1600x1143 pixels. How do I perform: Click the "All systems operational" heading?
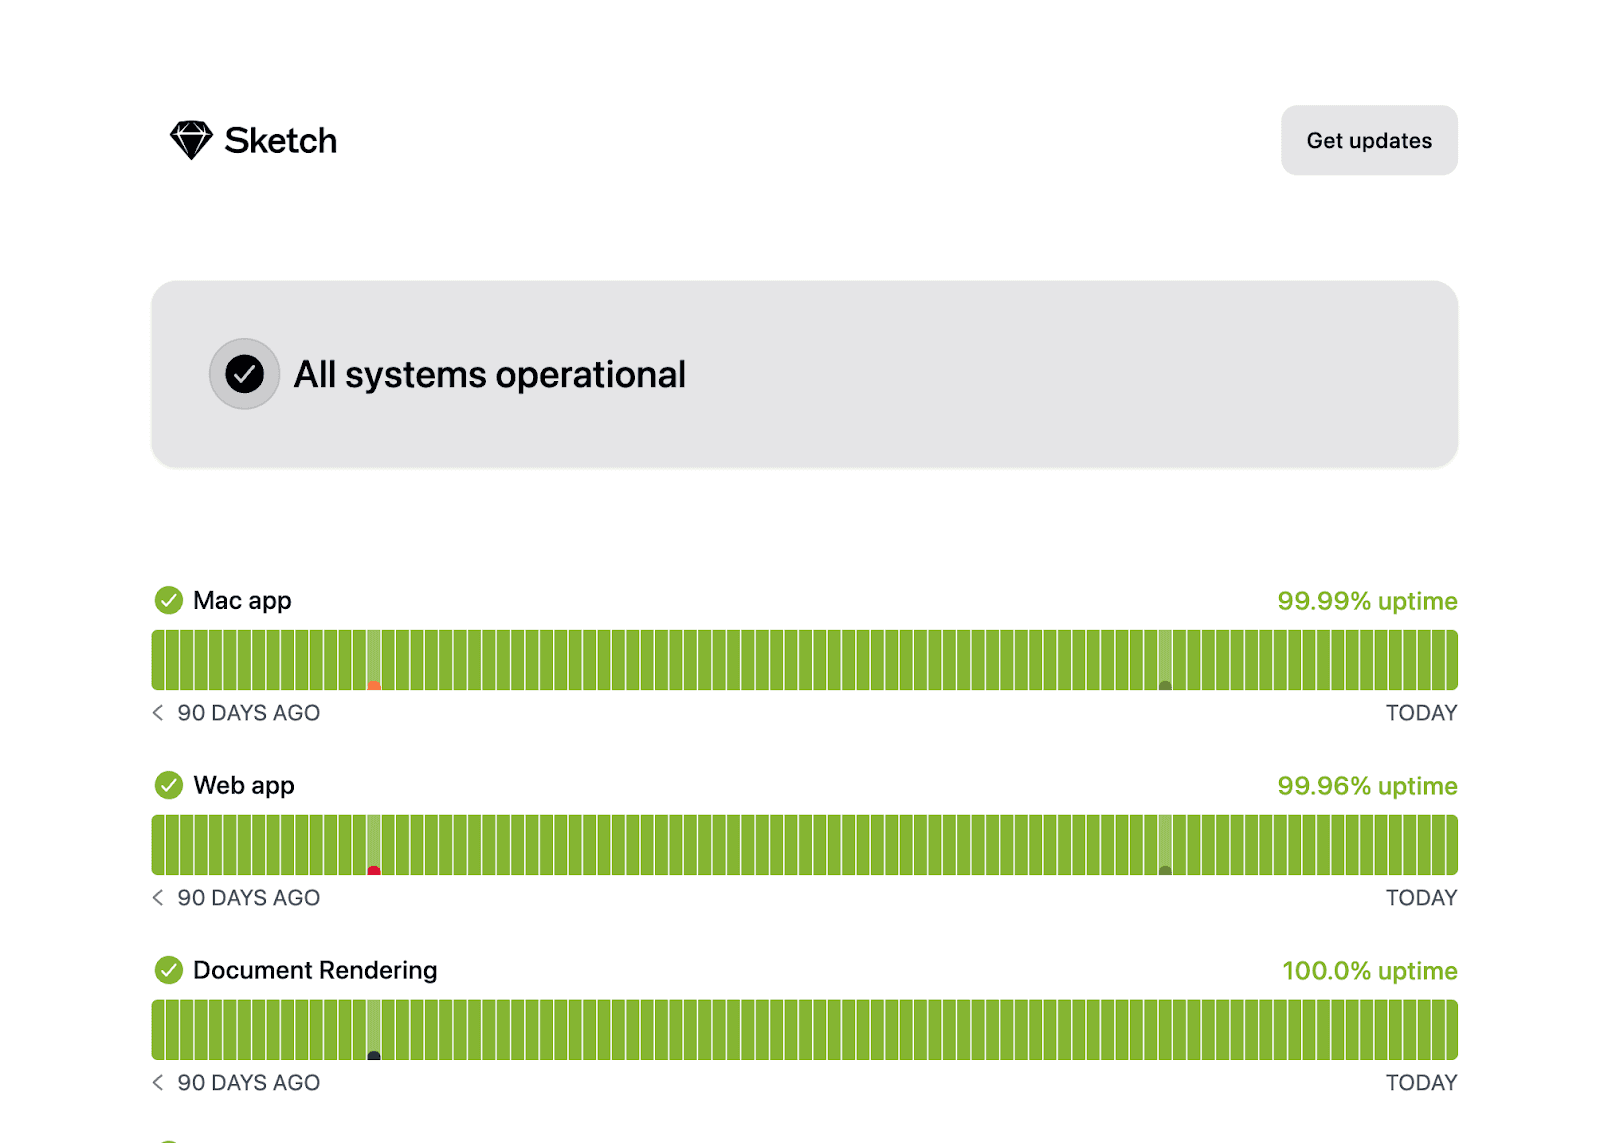490,375
